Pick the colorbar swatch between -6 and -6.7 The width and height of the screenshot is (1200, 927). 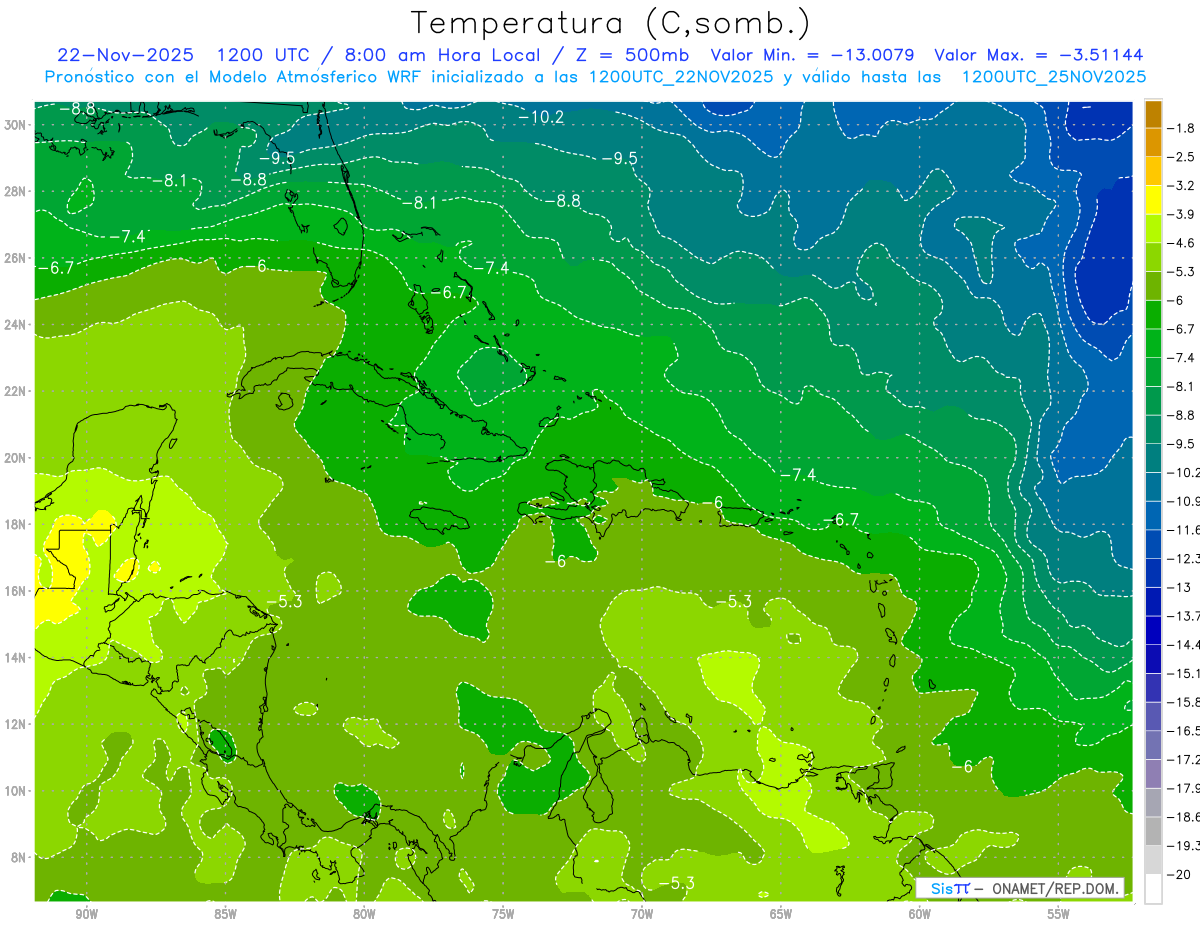pyautogui.click(x=1153, y=315)
